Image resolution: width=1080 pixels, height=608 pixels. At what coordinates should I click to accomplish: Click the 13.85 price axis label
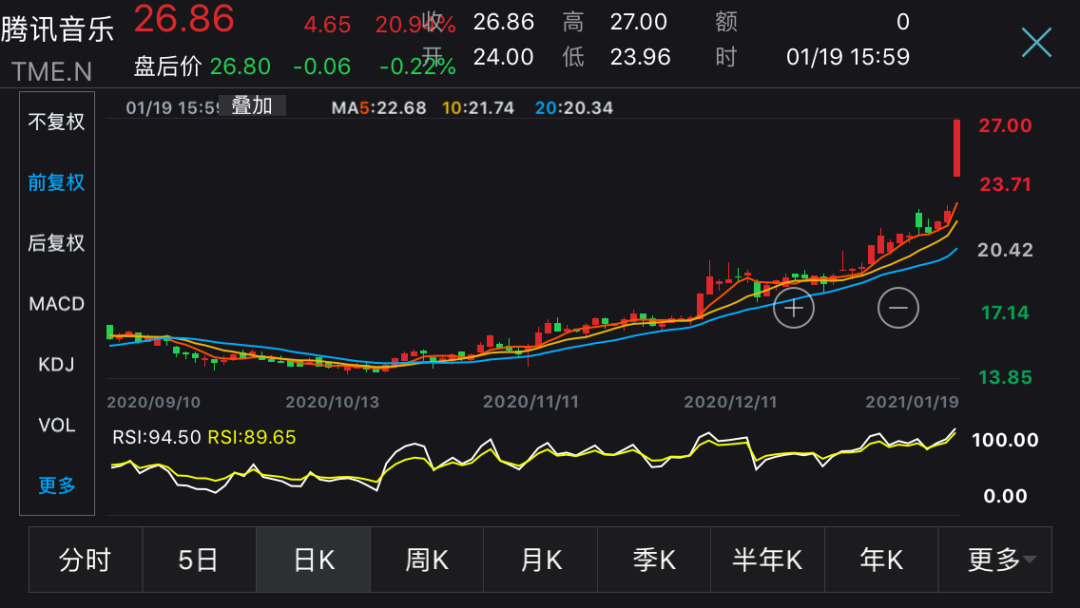click(1005, 377)
